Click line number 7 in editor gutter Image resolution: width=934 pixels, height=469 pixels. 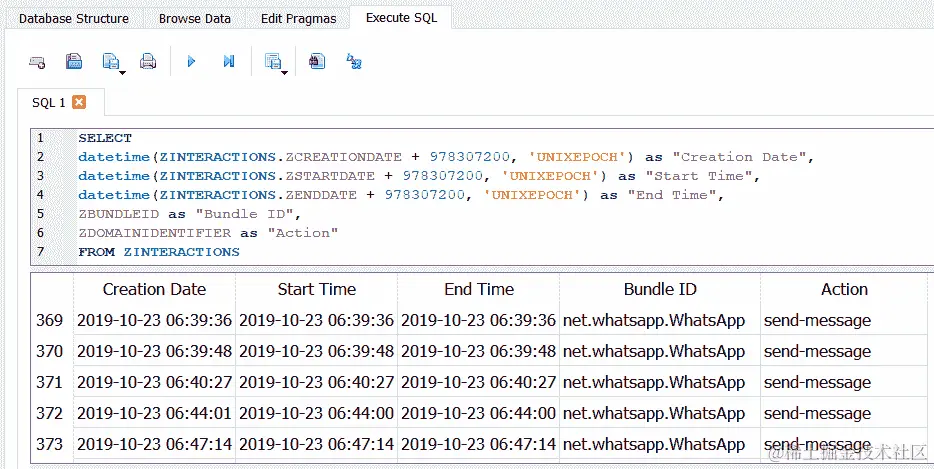click(40, 252)
